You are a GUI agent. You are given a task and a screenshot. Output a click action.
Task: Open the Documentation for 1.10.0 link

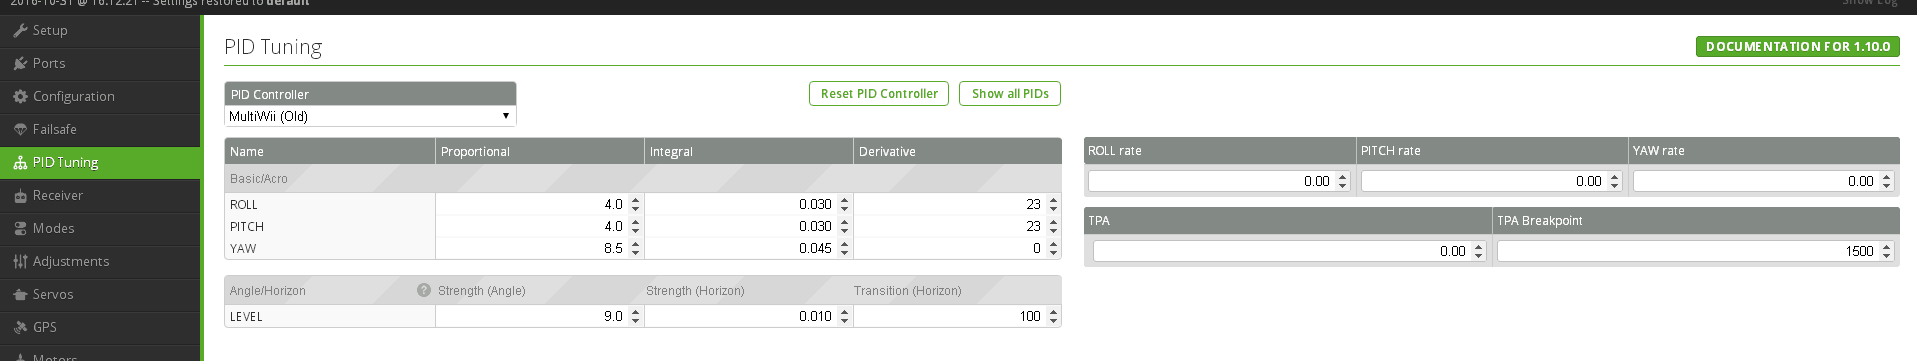(x=1798, y=46)
